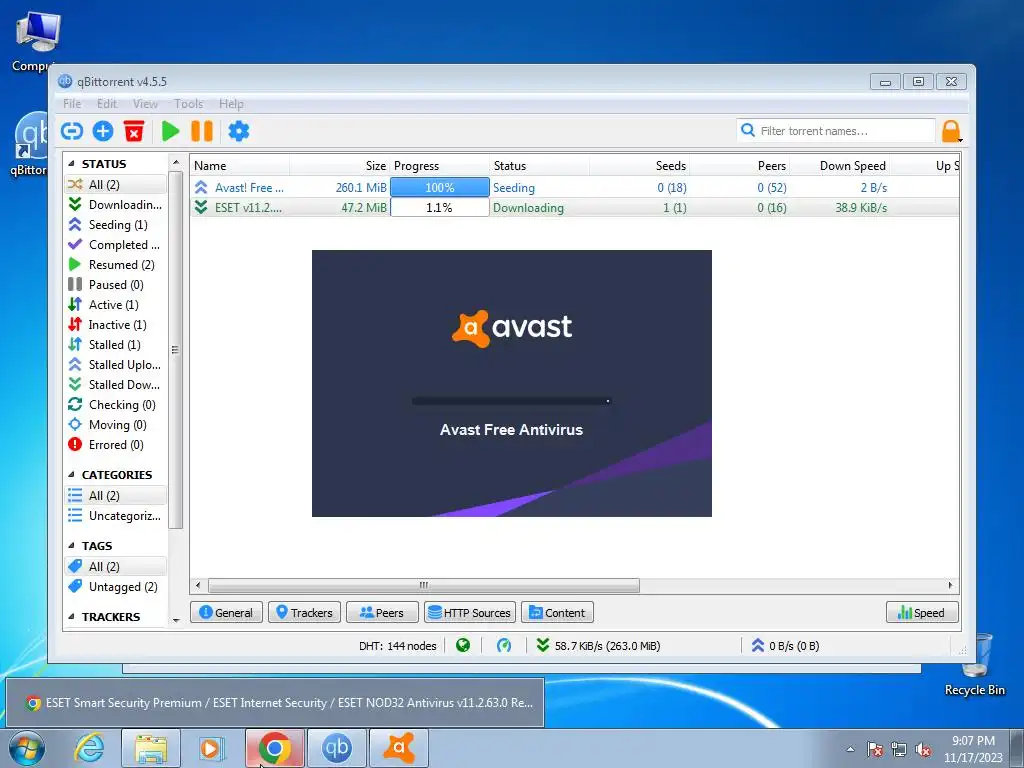Select the Active (1) filter

pos(116,305)
